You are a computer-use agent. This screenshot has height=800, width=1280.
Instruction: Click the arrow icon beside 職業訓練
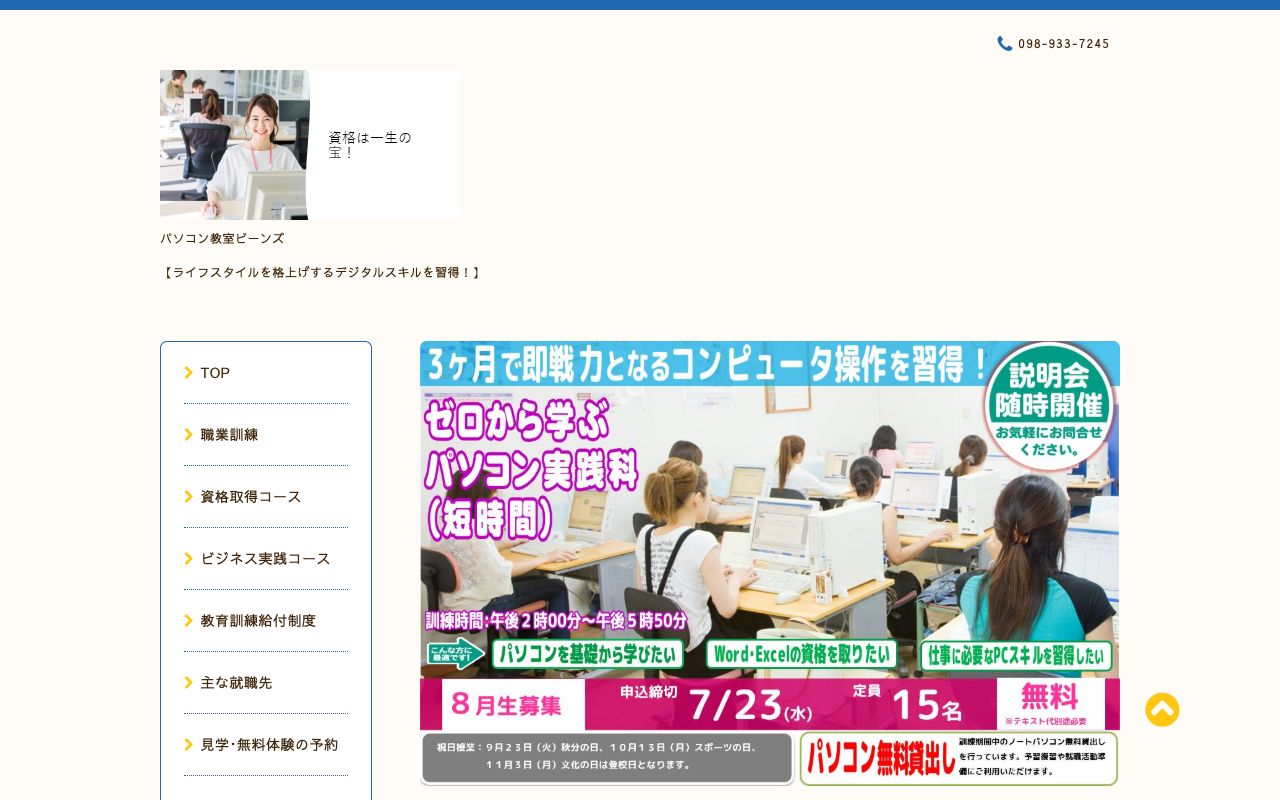coord(189,434)
